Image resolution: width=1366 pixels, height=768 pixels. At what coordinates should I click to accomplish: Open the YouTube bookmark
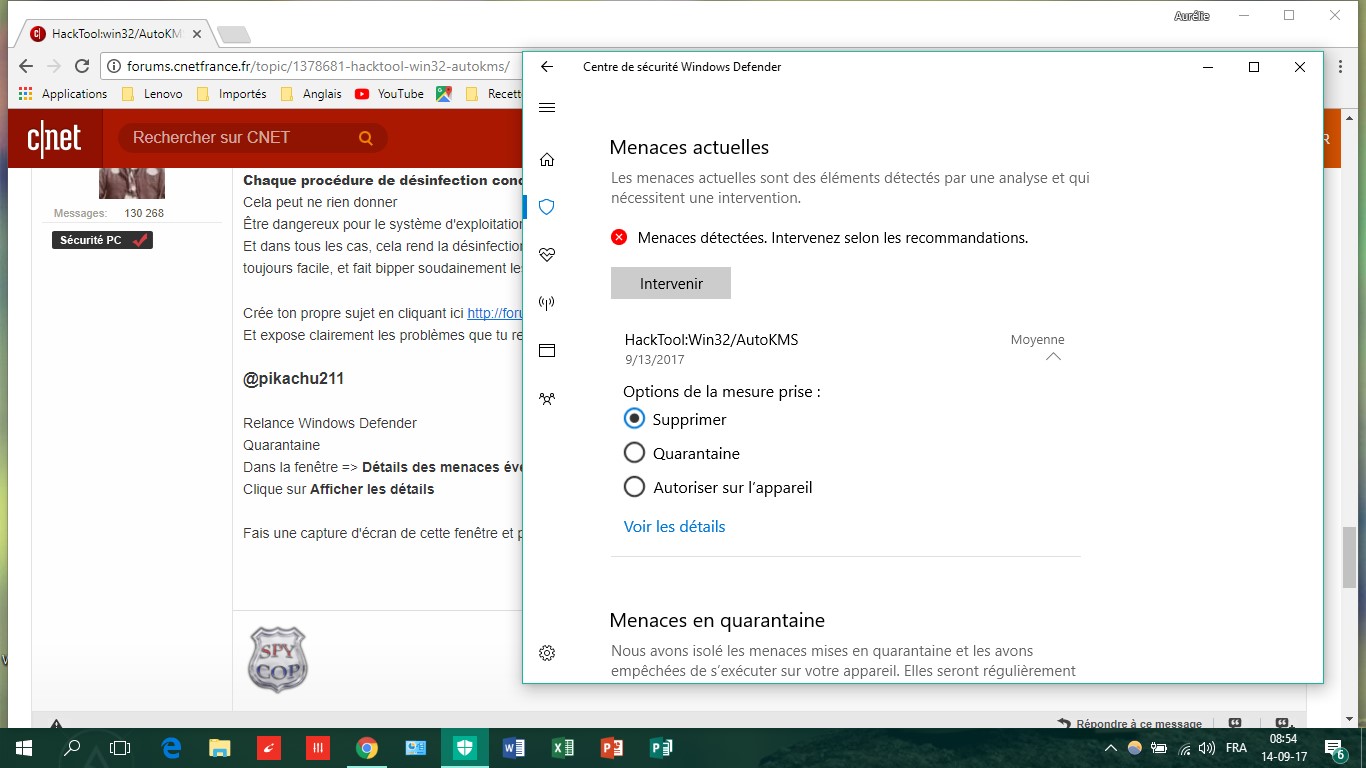point(389,94)
